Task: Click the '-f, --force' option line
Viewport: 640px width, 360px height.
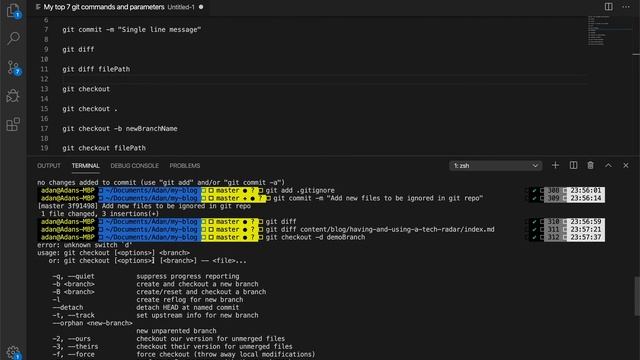Action: pos(184,354)
